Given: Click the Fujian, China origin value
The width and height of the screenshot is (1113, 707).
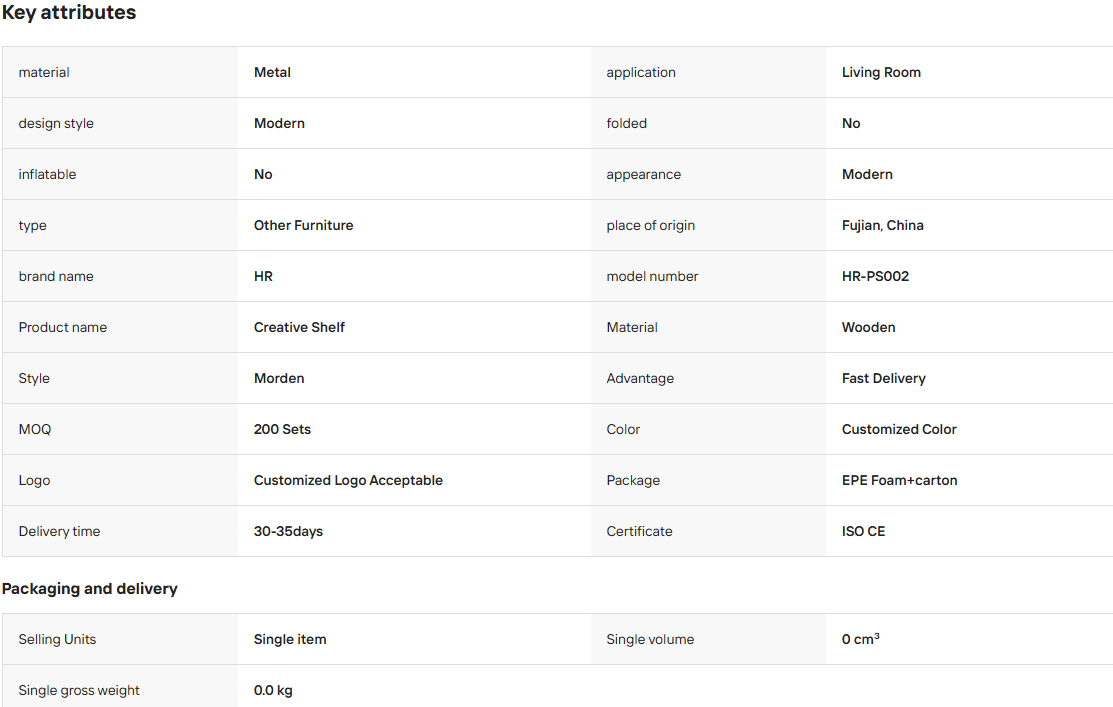Looking at the screenshot, I should (882, 225).
